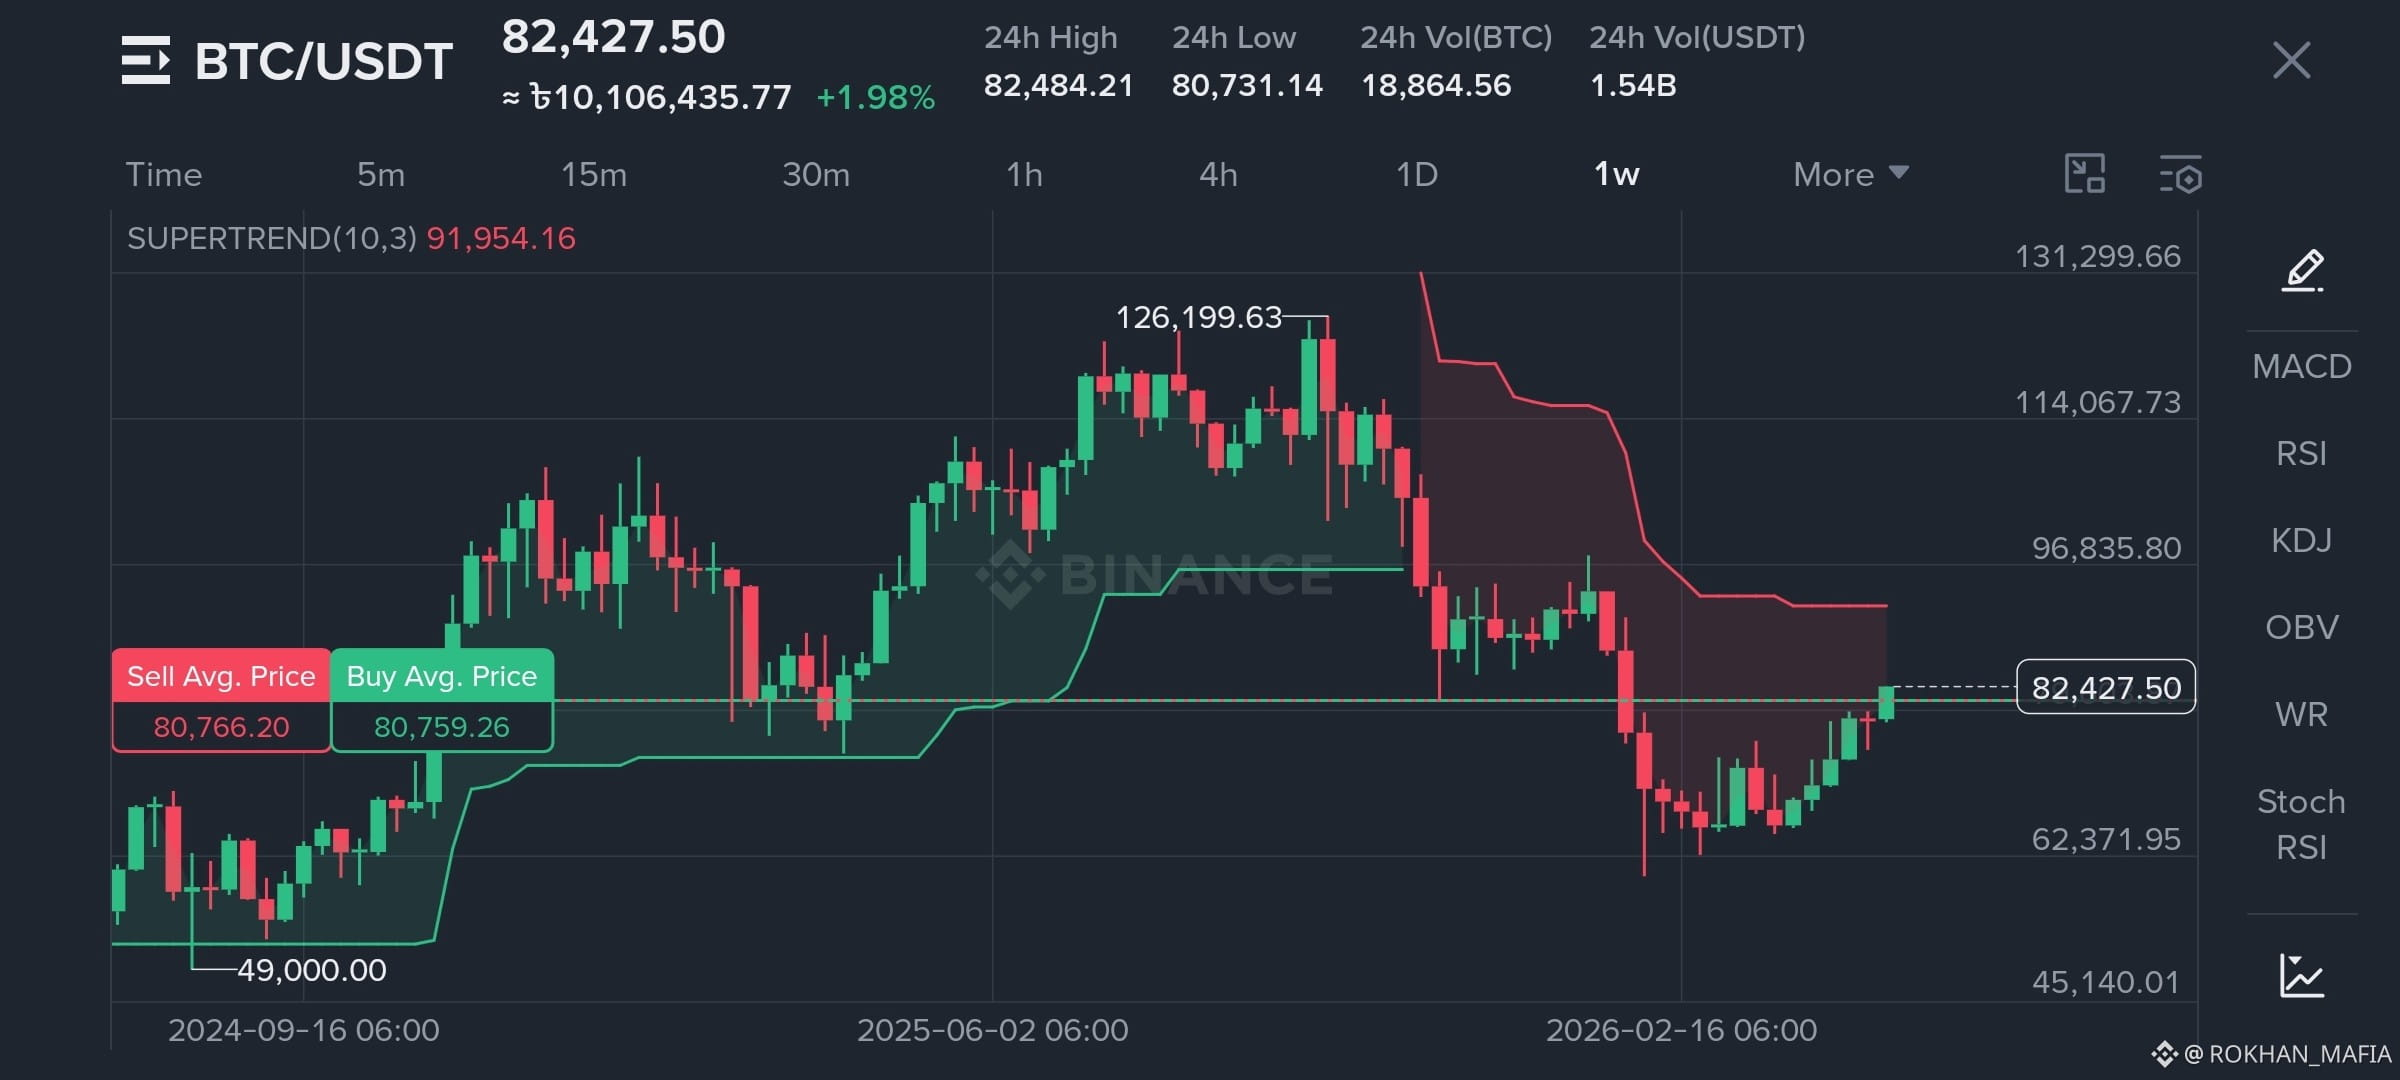
Task: Select the Time chart interval
Action: pyautogui.click(x=164, y=175)
